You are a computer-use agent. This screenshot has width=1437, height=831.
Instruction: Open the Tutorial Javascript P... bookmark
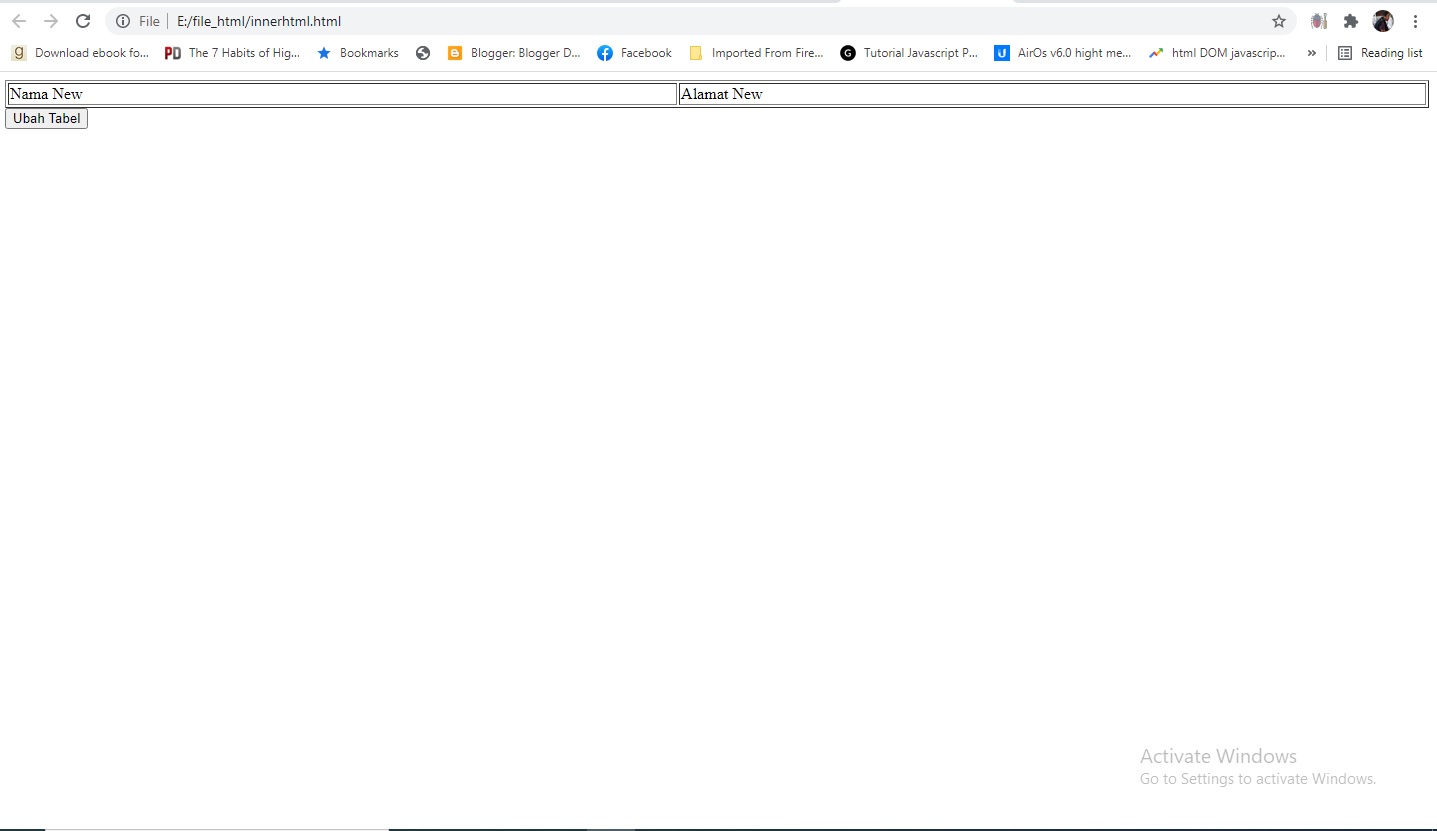coord(909,52)
